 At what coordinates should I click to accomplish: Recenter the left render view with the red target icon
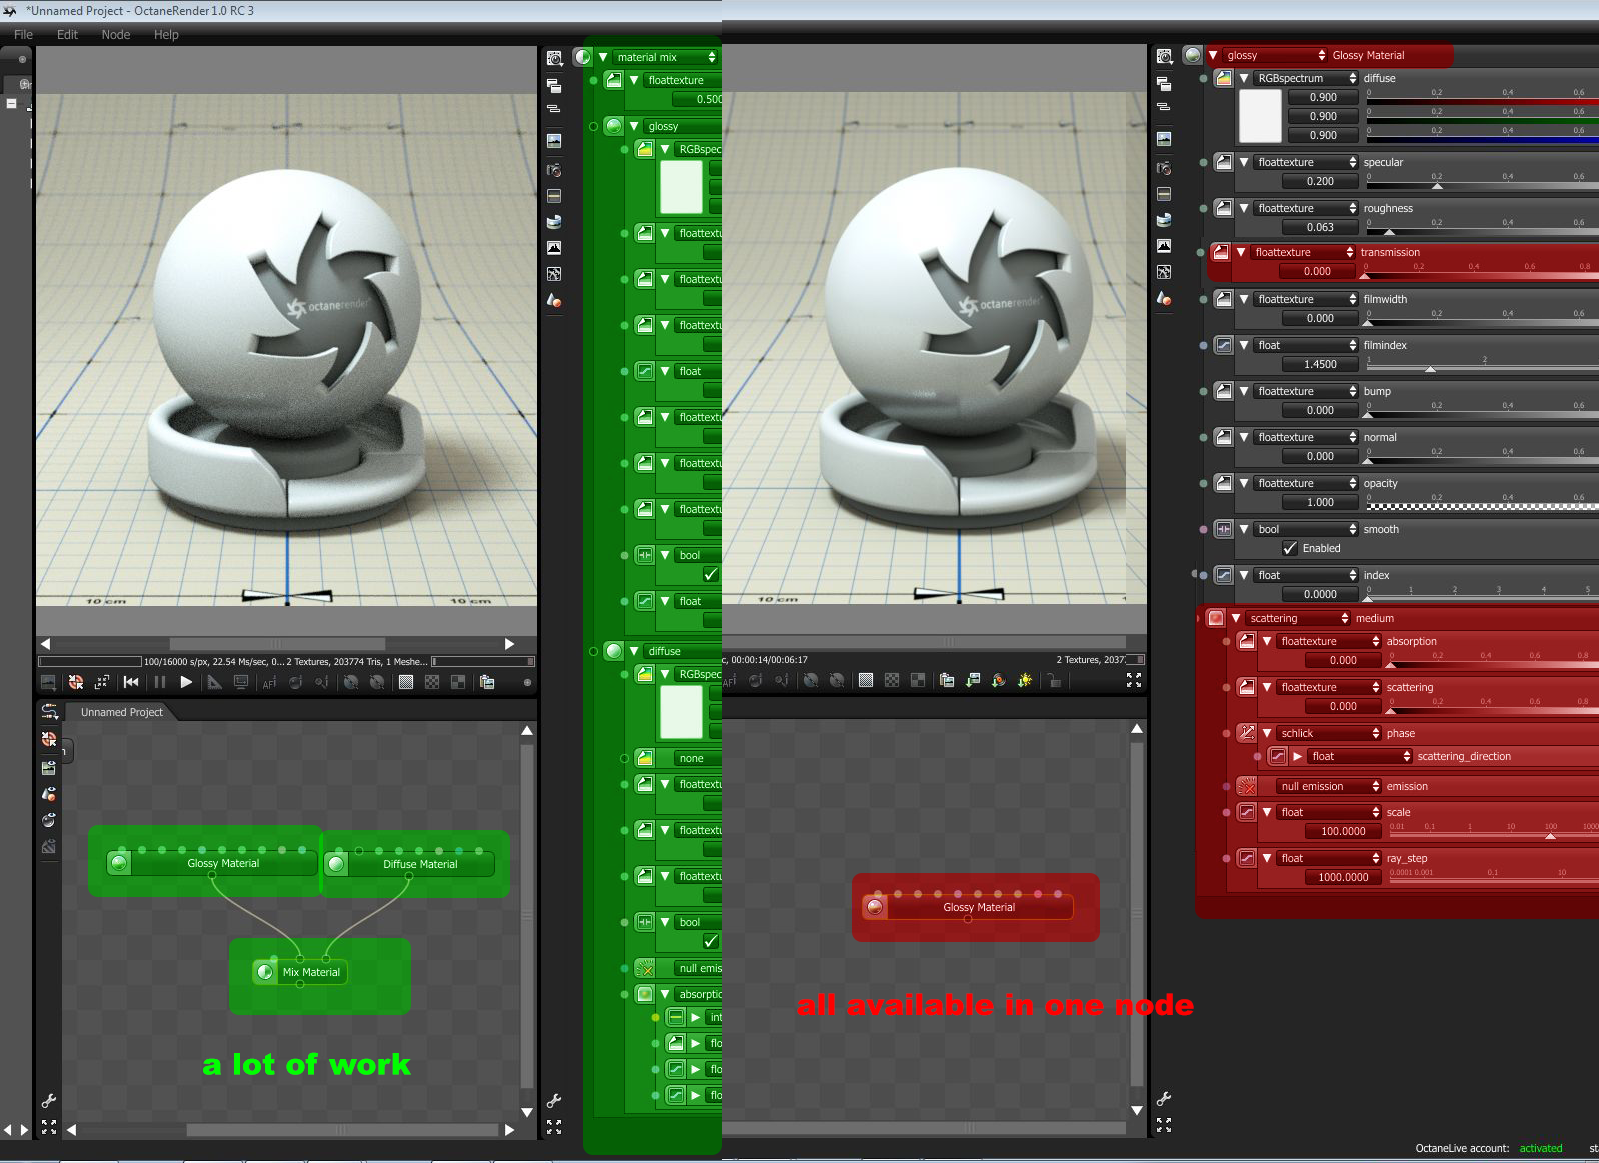pyautogui.click(x=76, y=682)
